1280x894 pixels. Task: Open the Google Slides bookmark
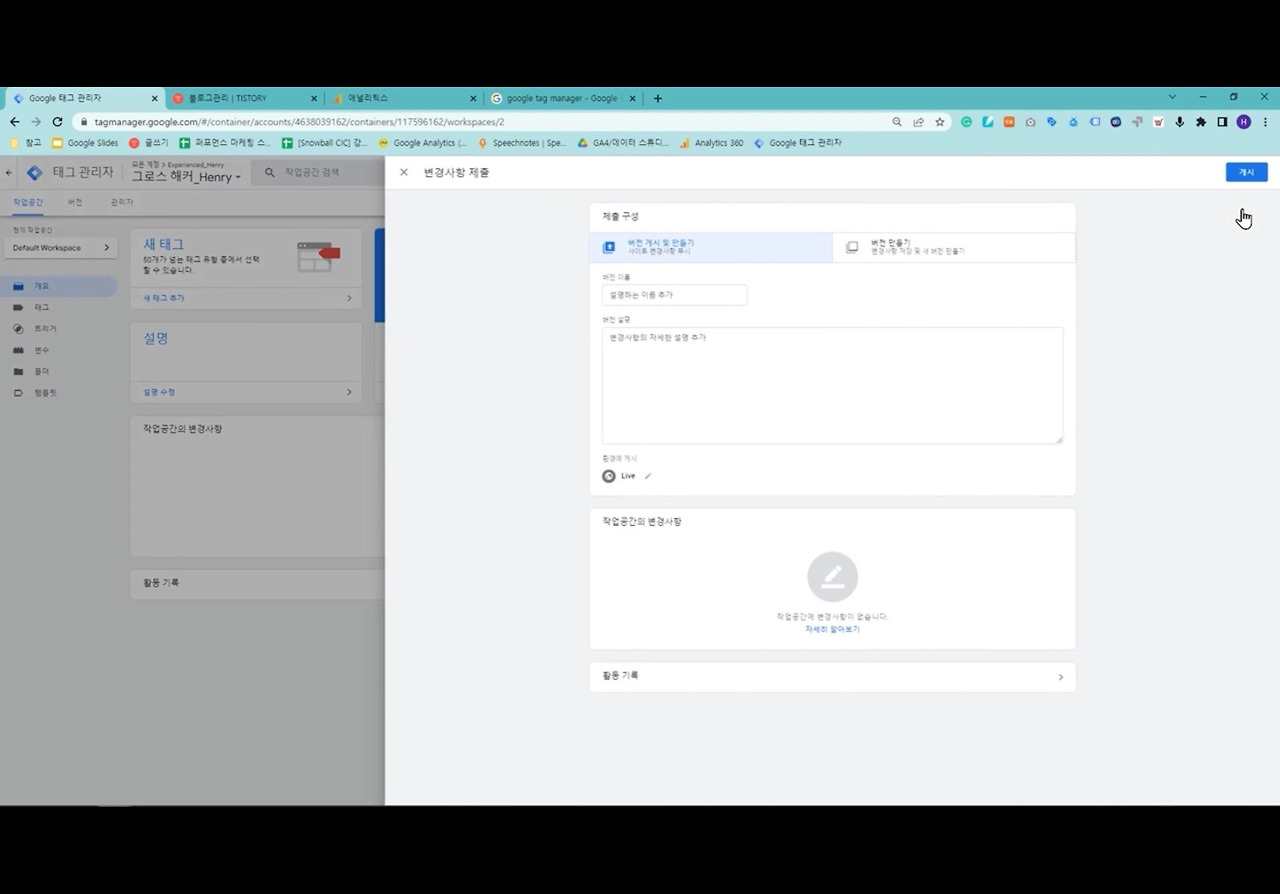pyautogui.click(x=85, y=143)
